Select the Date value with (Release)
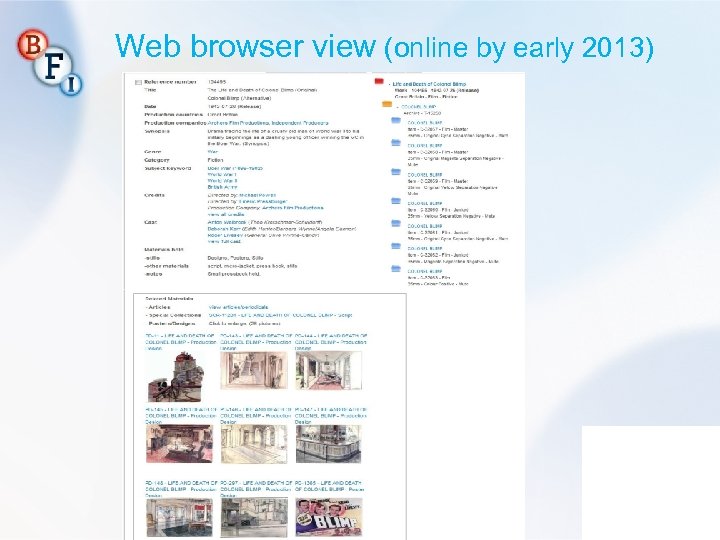Image resolution: width=720 pixels, height=540 pixels. pos(234,107)
